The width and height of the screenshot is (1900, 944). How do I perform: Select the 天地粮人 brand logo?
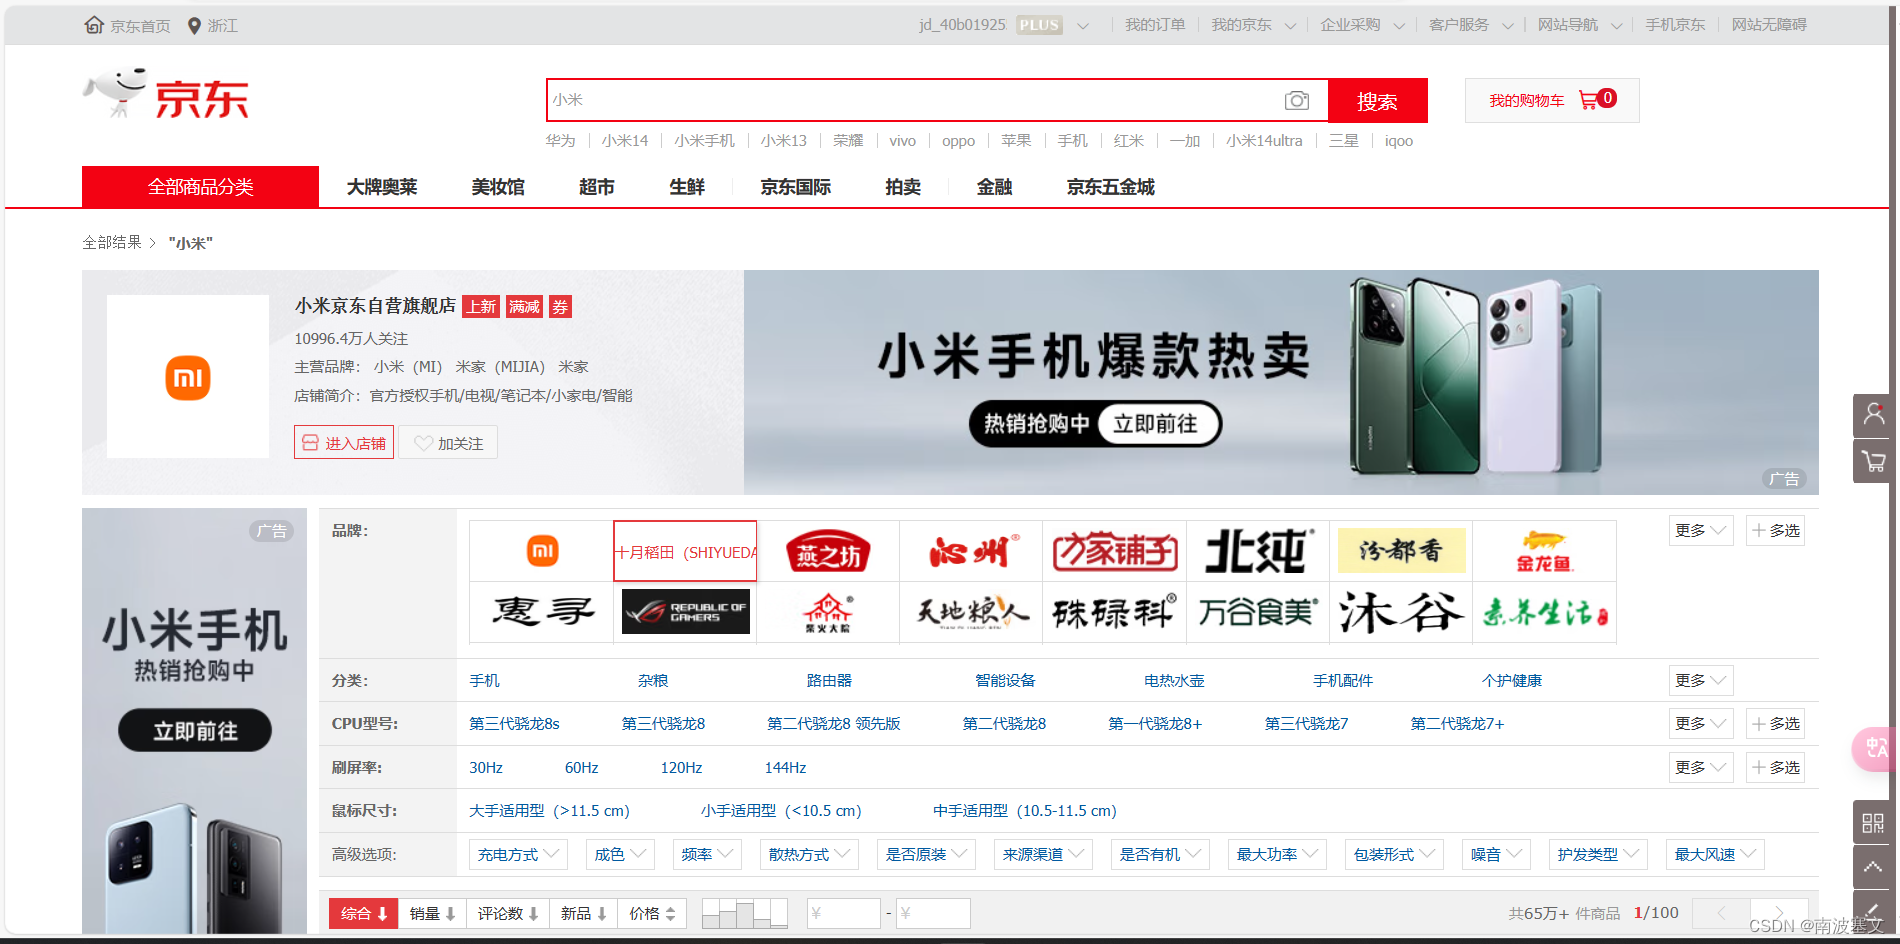pyautogui.click(x=971, y=612)
